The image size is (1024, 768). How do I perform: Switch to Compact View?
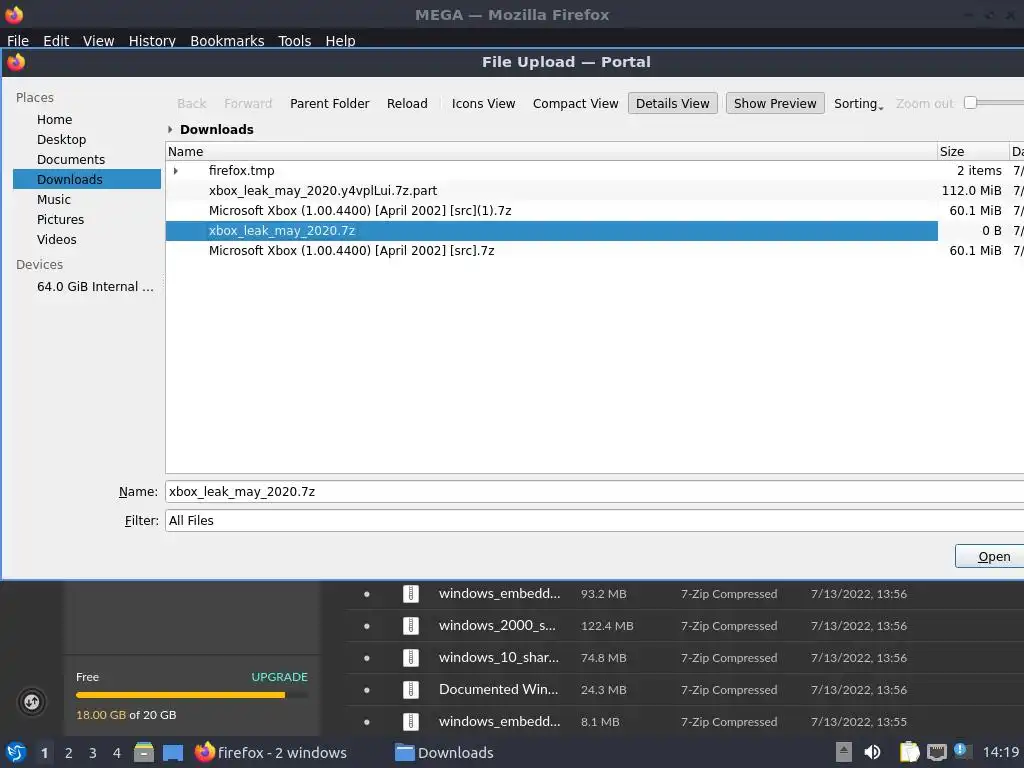tap(575, 103)
